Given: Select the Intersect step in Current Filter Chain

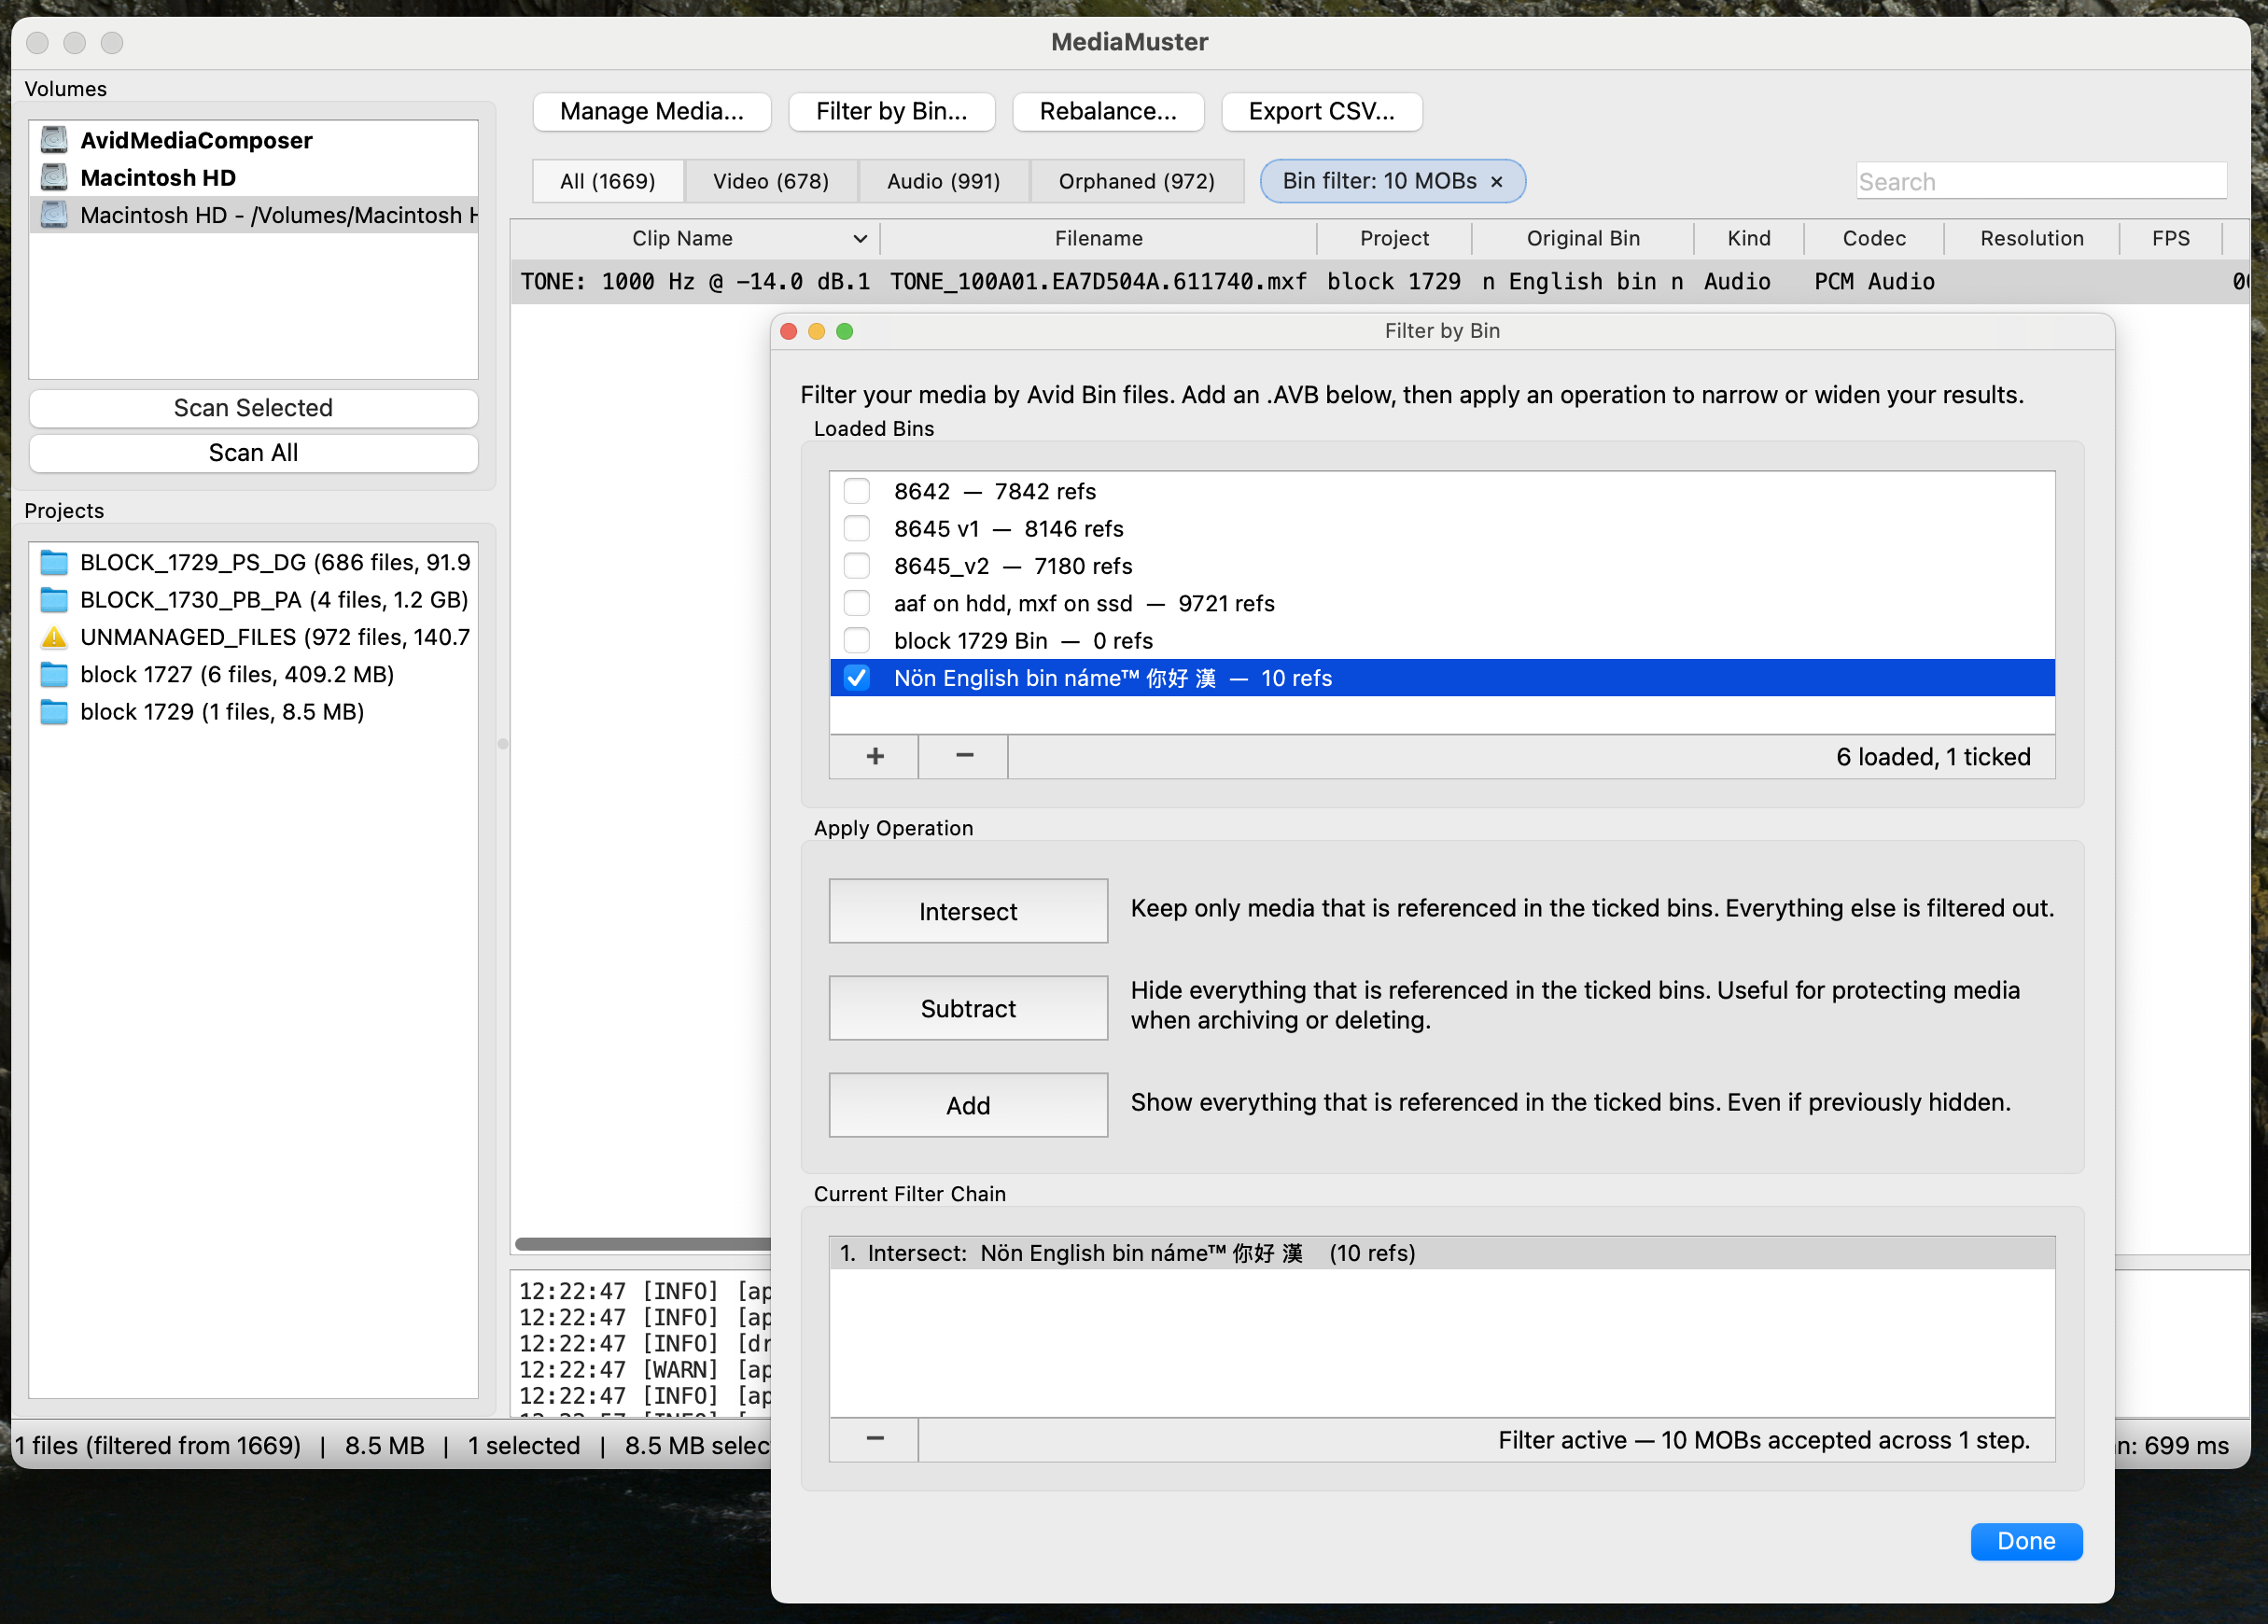Looking at the screenshot, I should [x=1442, y=1253].
